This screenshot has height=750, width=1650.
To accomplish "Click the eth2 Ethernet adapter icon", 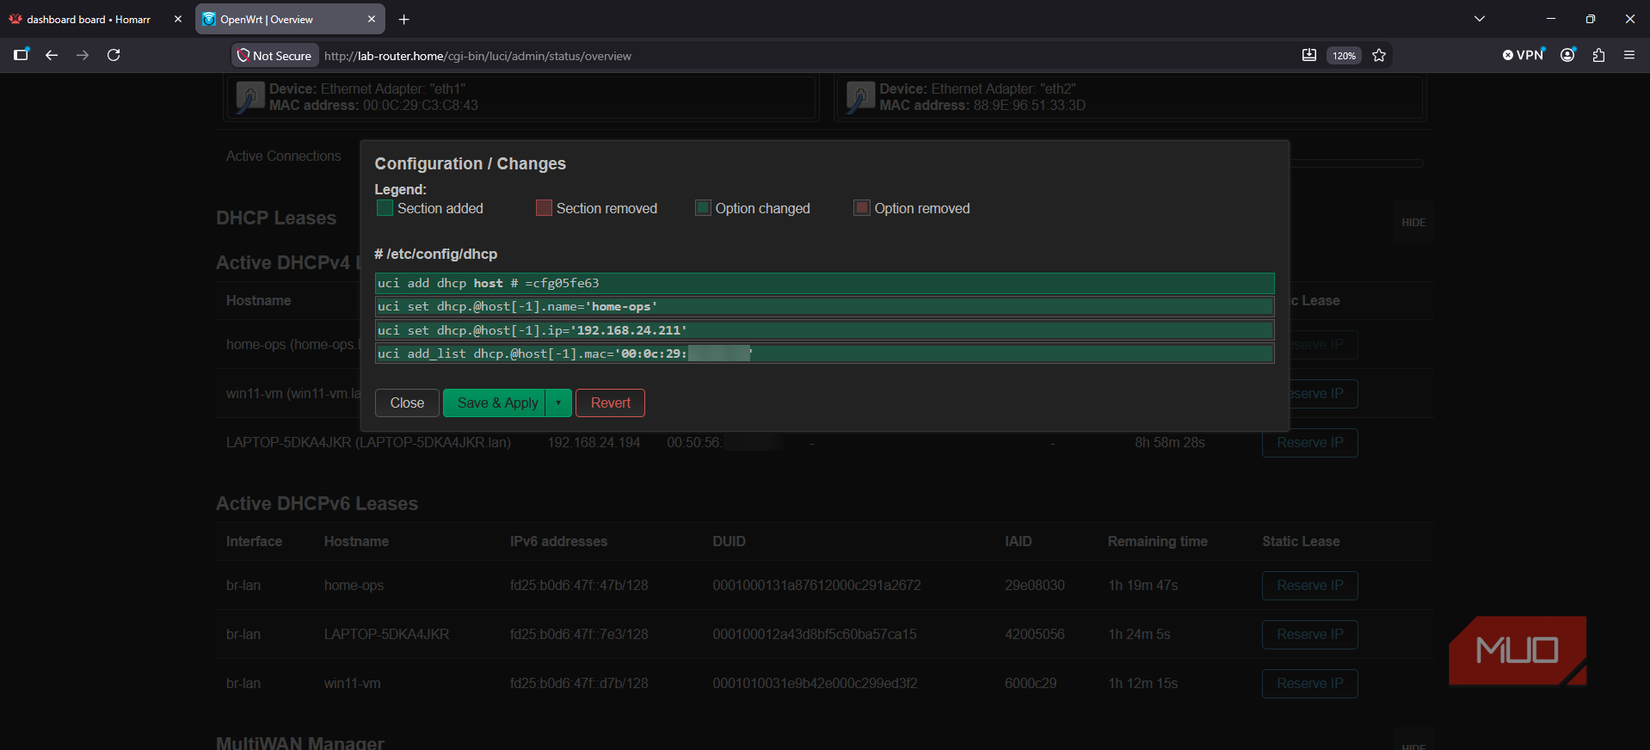I will (860, 97).
